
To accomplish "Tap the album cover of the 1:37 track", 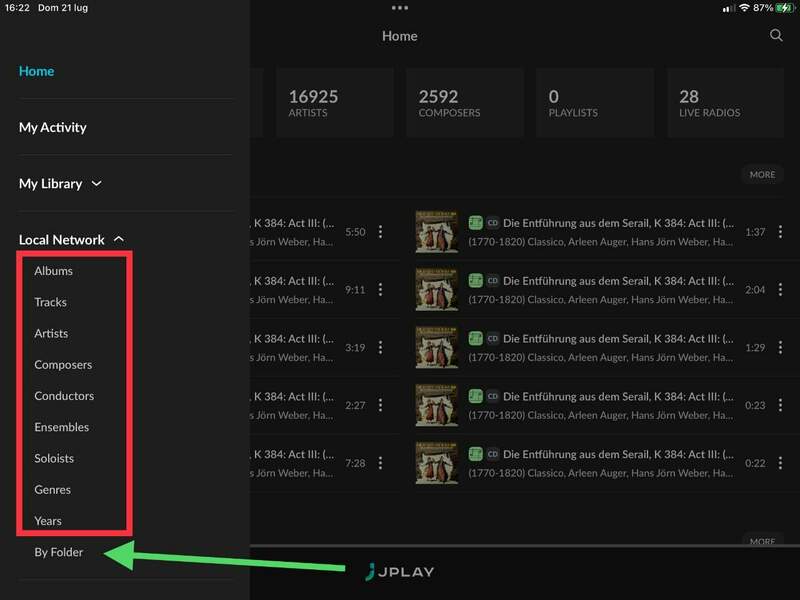I will click(x=436, y=232).
